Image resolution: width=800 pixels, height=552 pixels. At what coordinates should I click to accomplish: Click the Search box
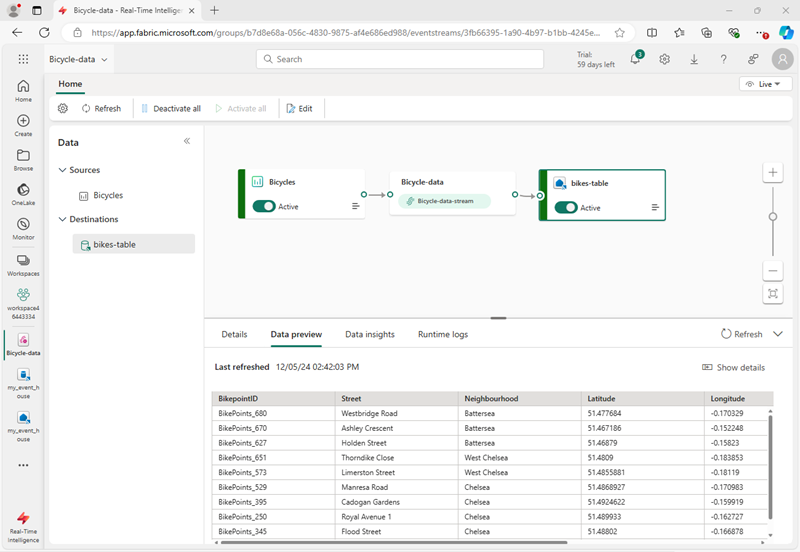(400, 59)
